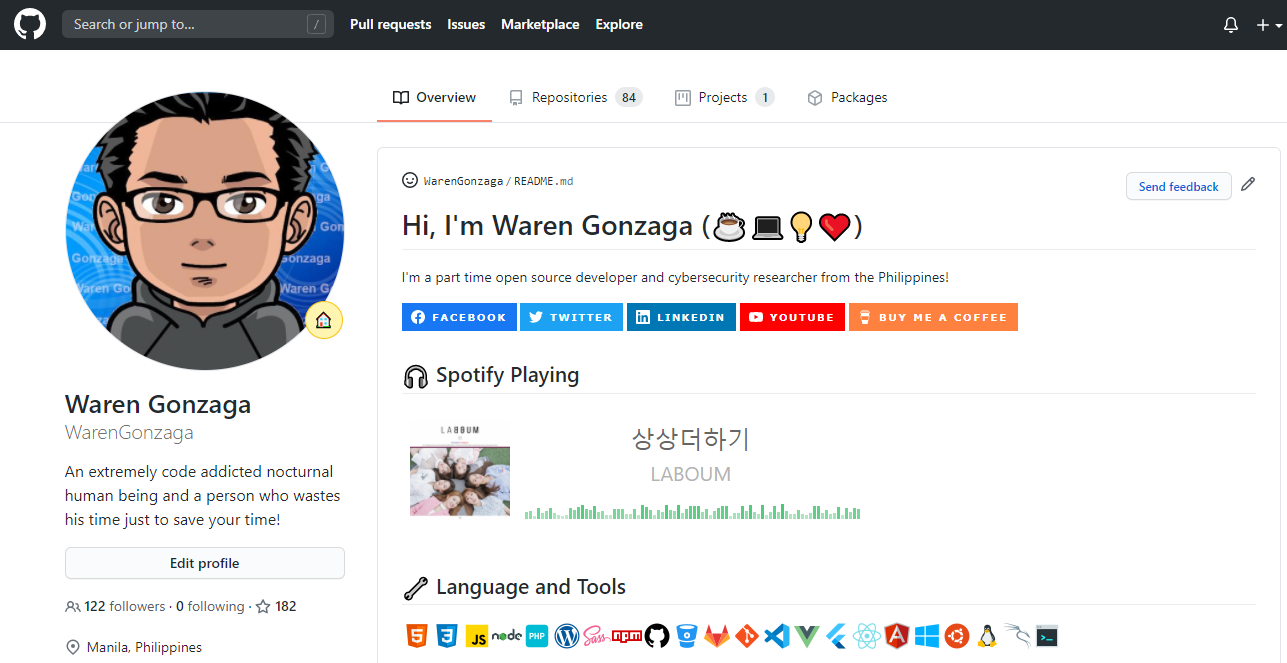The height and width of the screenshot is (663, 1287).
Task: Click the Visual Studio Code icon
Action: click(x=777, y=635)
